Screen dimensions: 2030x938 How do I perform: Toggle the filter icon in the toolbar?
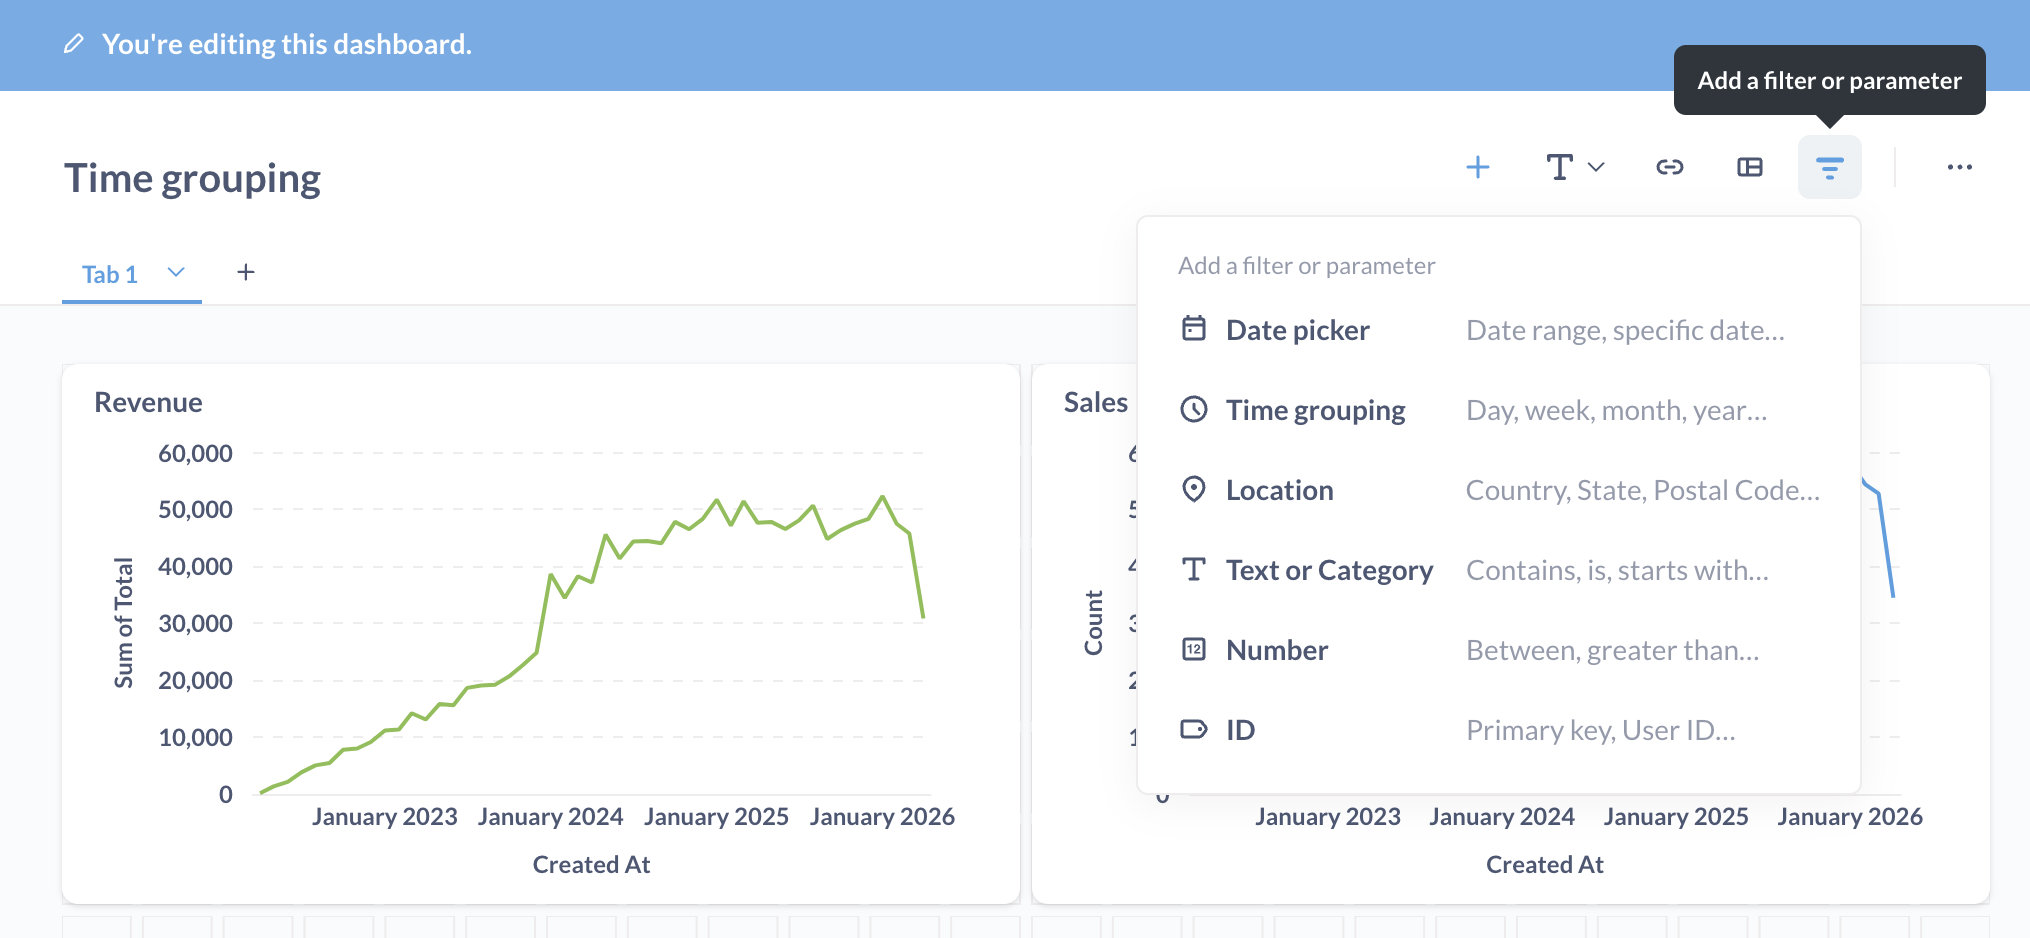(1829, 167)
